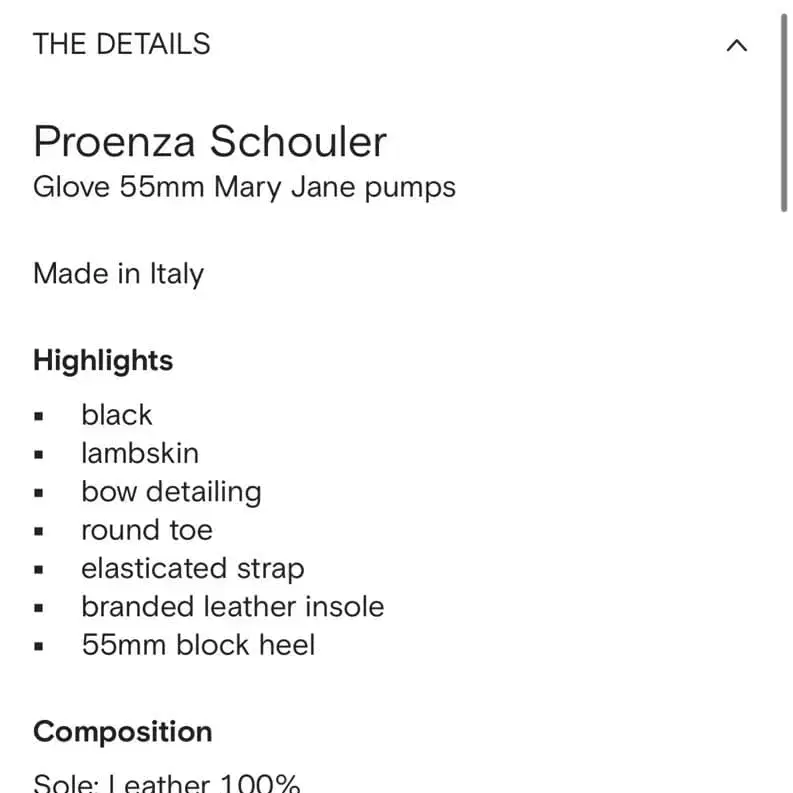Collapse The Details section chevron
This screenshot has width=793, height=793.
point(736,46)
